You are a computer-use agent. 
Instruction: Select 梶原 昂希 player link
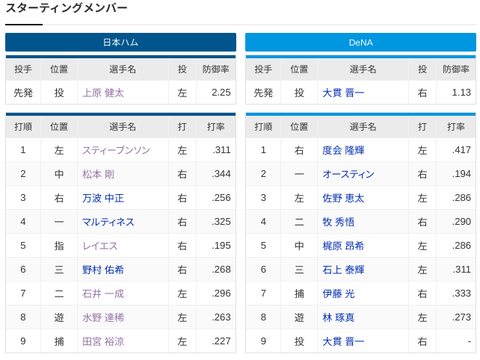pos(343,246)
